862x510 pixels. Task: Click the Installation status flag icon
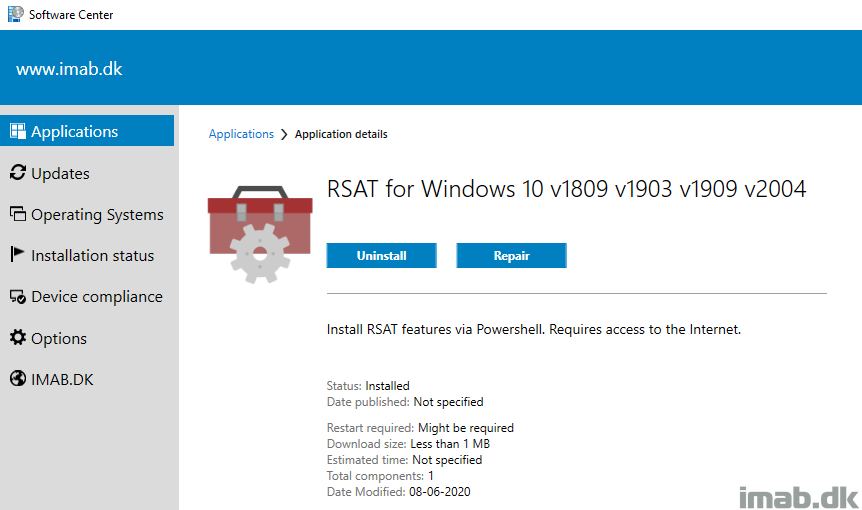tap(18, 254)
